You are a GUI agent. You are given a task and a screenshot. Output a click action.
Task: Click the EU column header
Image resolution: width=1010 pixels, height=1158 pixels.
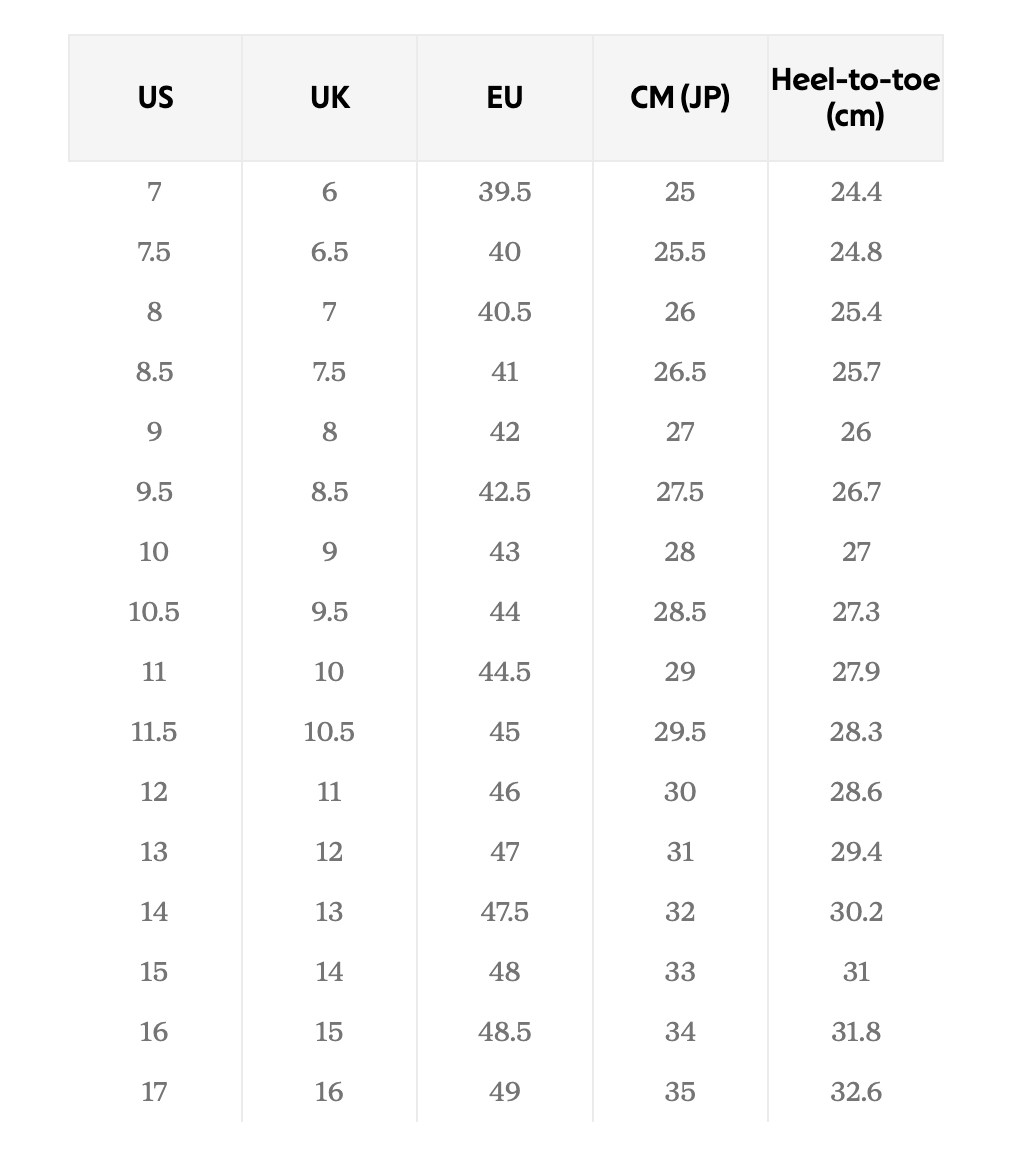point(505,98)
